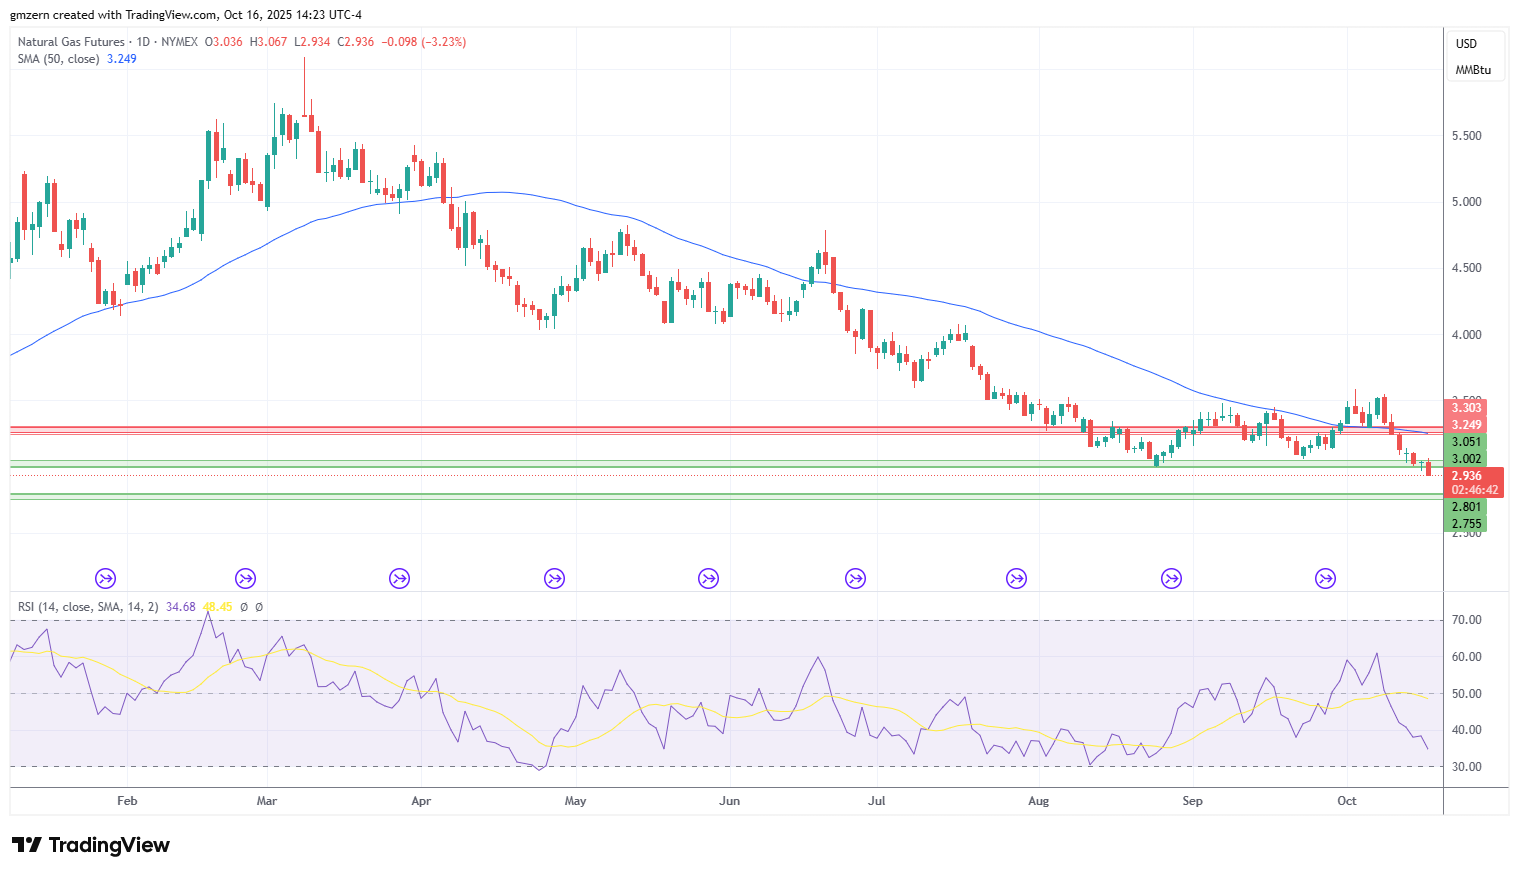Click the price change −0.098 (−3.23%) text

[424, 42]
